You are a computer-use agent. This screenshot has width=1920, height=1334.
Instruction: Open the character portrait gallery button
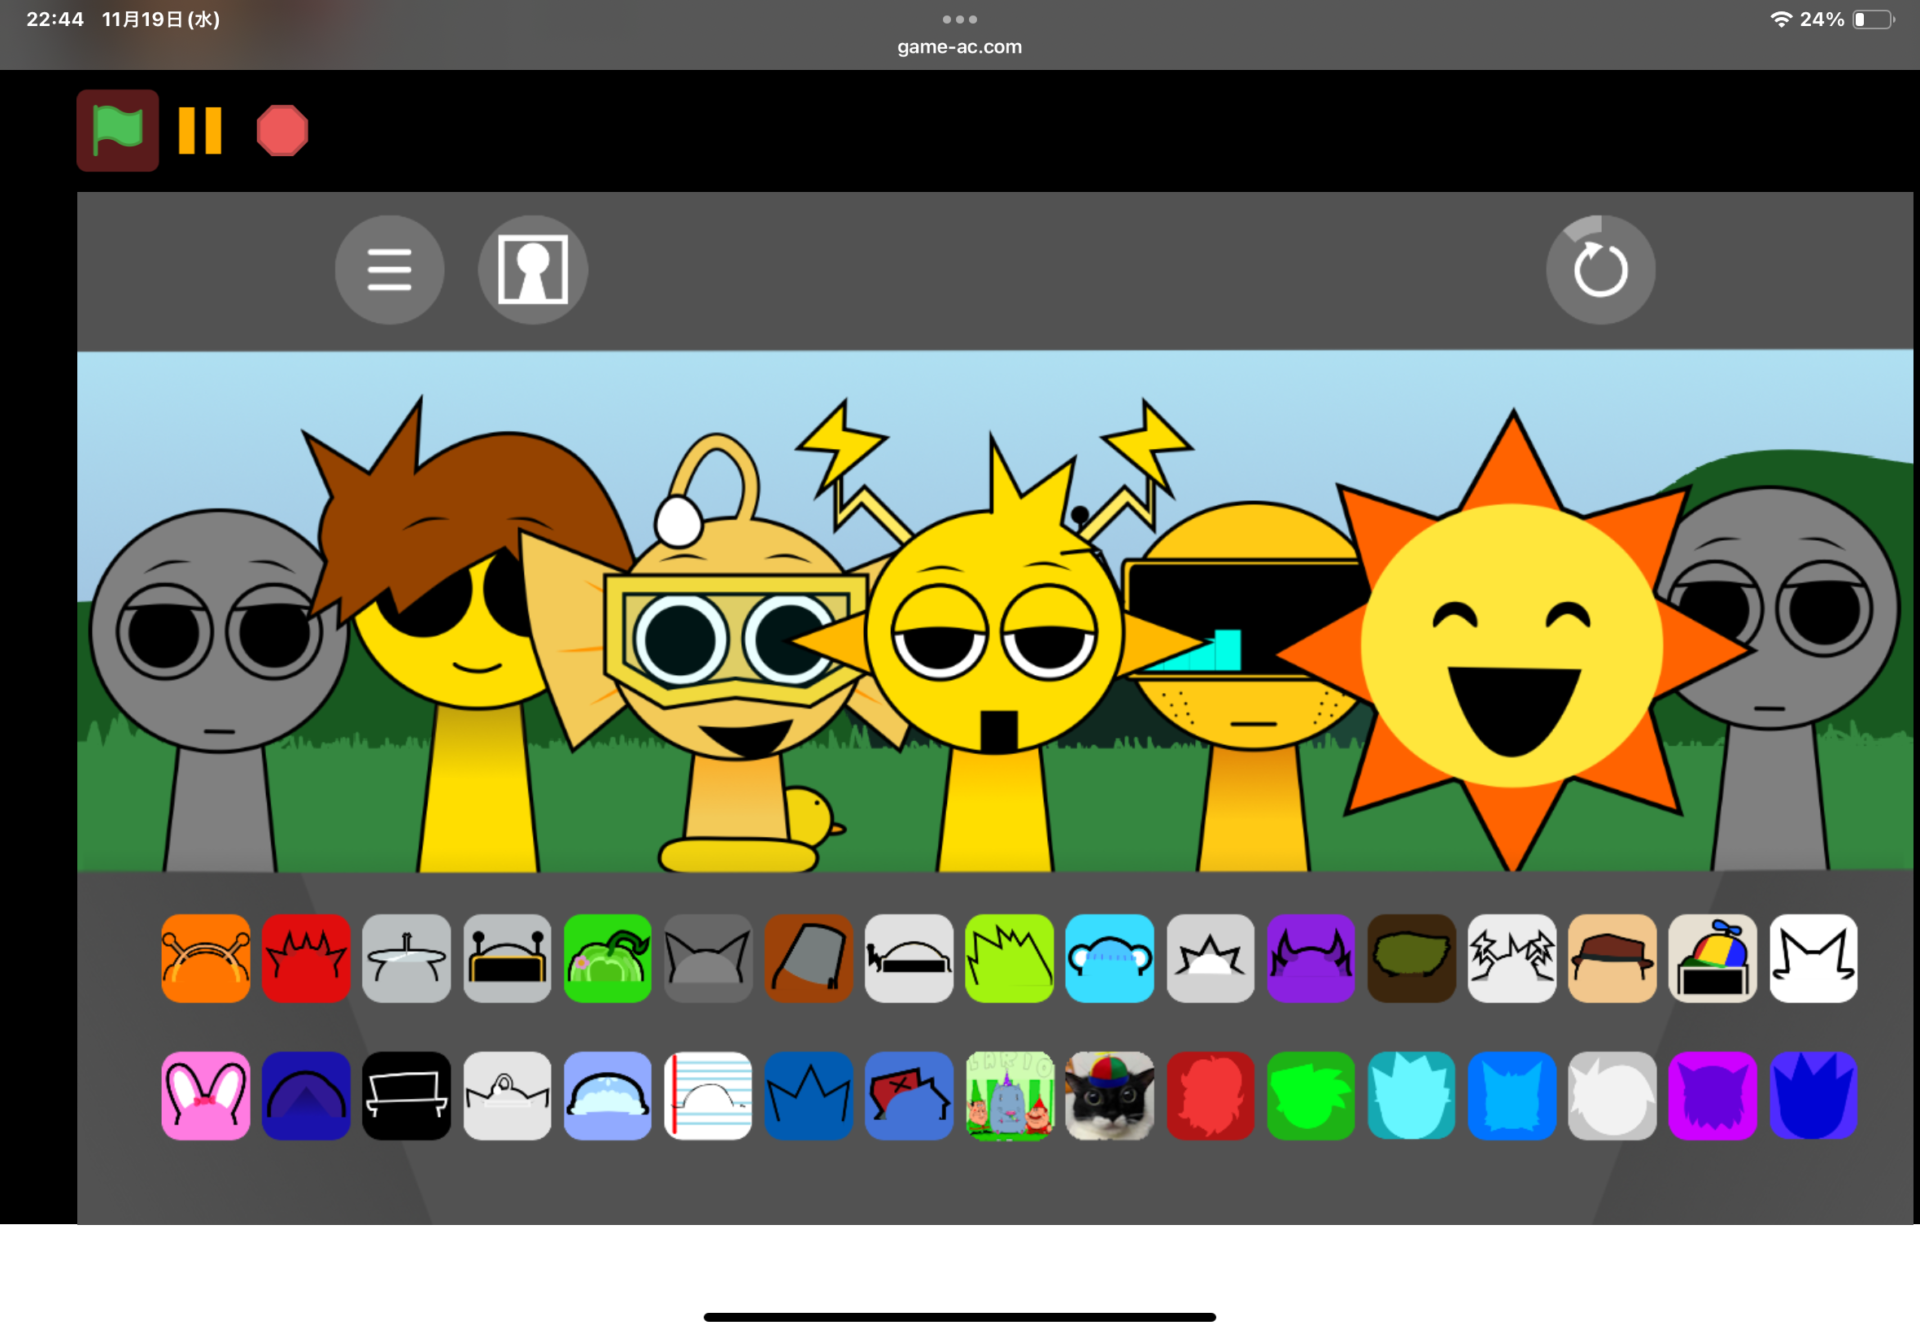click(x=532, y=270)
